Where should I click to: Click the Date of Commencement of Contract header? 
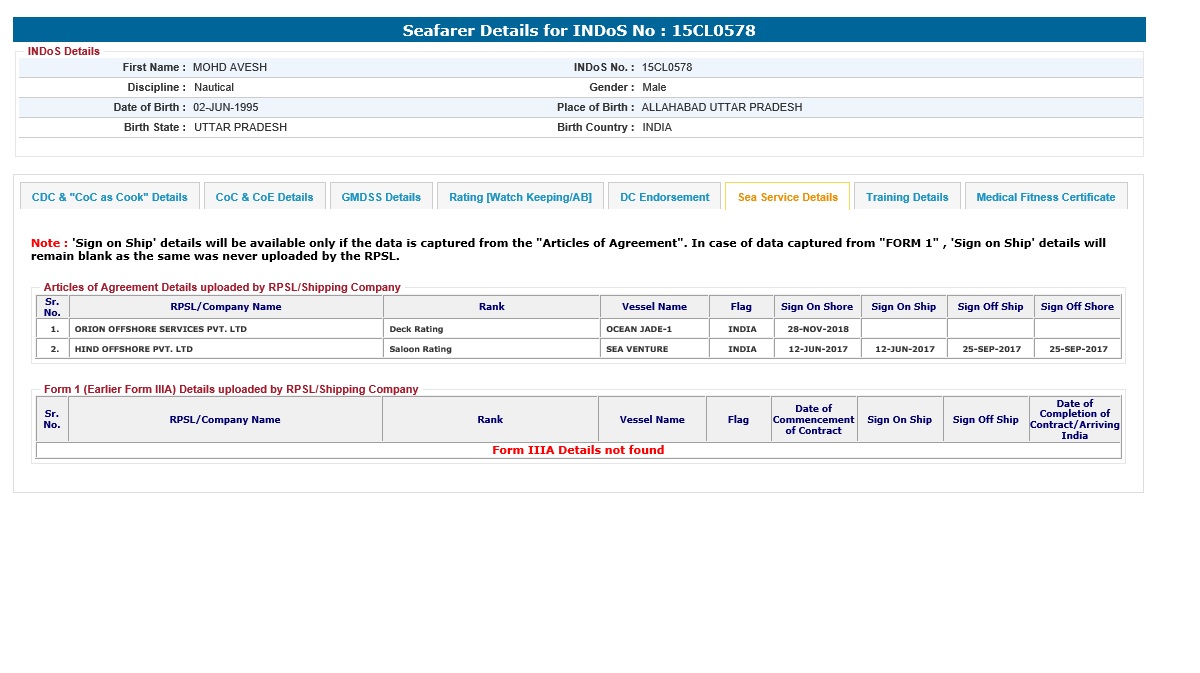point(813,419)
